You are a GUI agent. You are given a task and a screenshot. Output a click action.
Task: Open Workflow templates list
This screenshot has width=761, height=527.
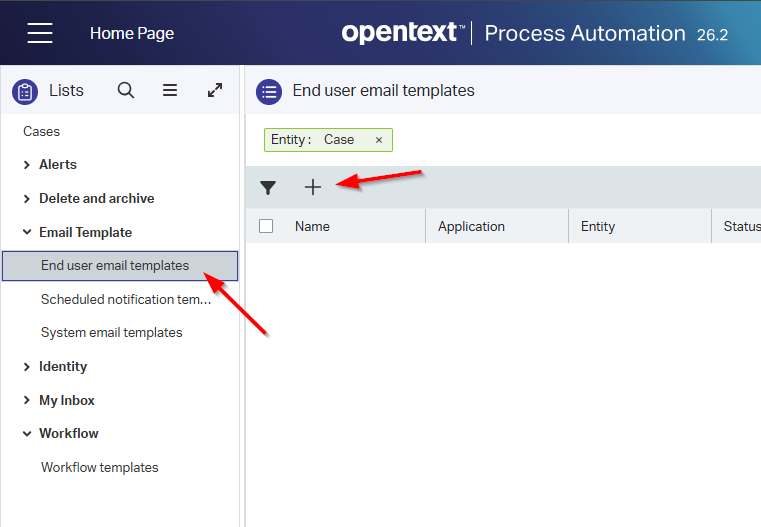pos(99,467)
